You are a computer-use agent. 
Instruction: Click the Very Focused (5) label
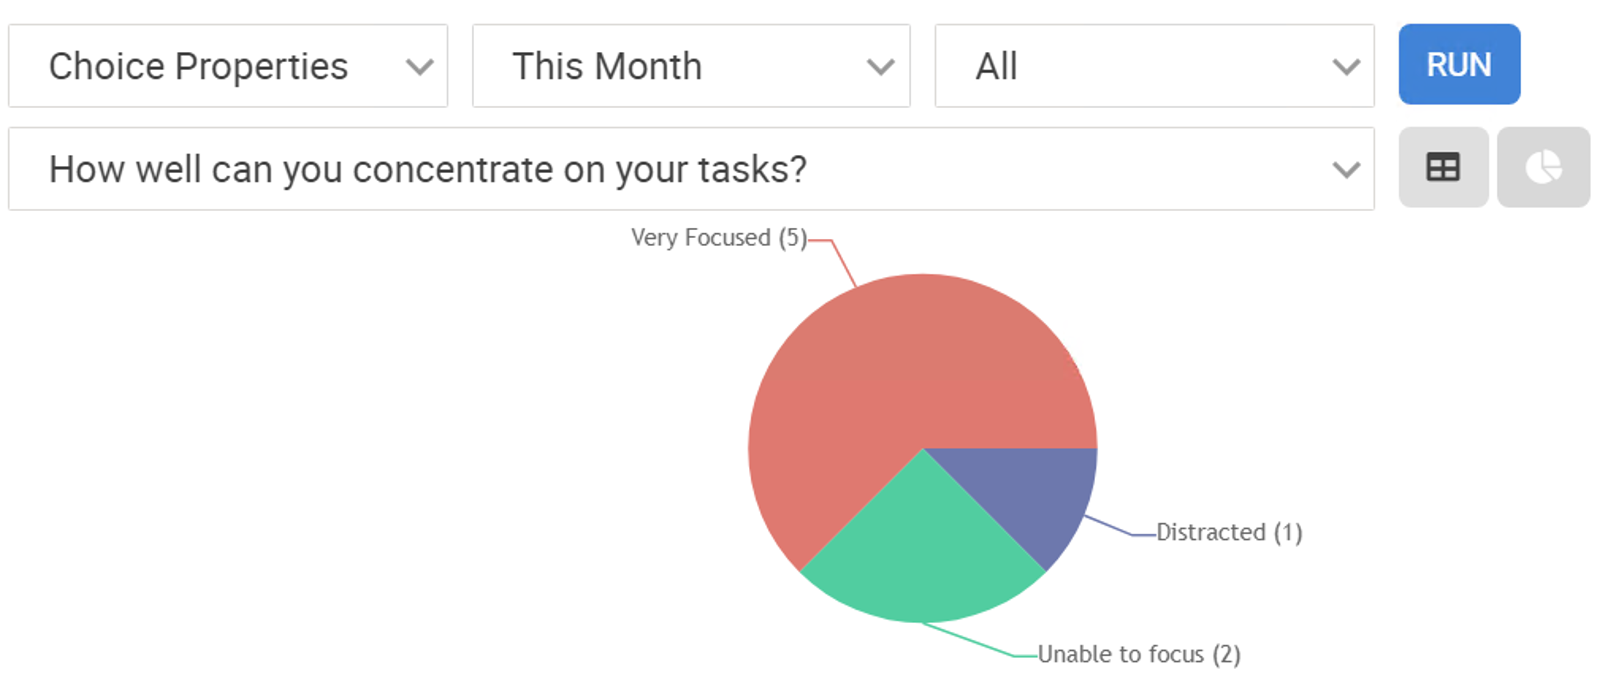coord(719,238)
